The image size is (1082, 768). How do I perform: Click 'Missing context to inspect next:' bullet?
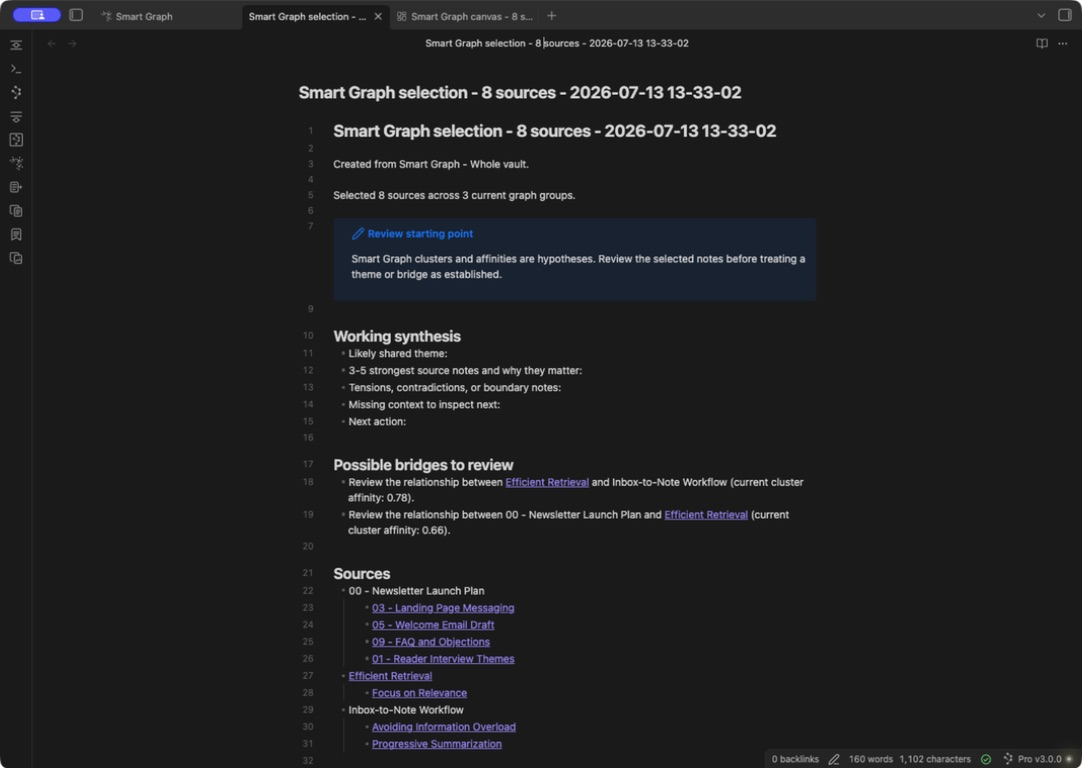tap(424, 404)
